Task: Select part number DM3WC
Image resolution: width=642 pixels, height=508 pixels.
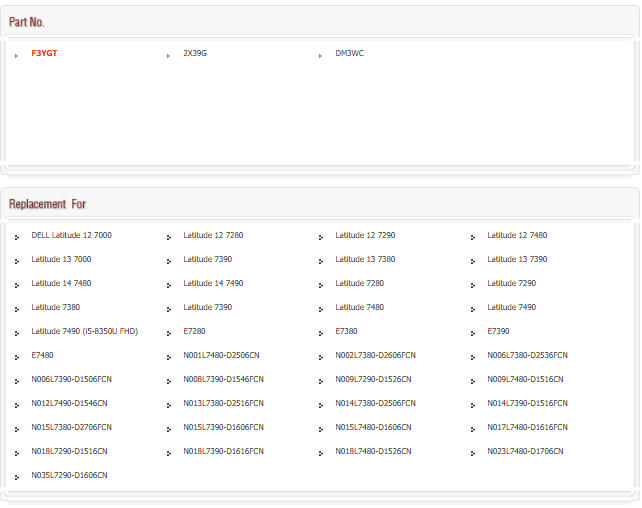Action: pos(349,53)
